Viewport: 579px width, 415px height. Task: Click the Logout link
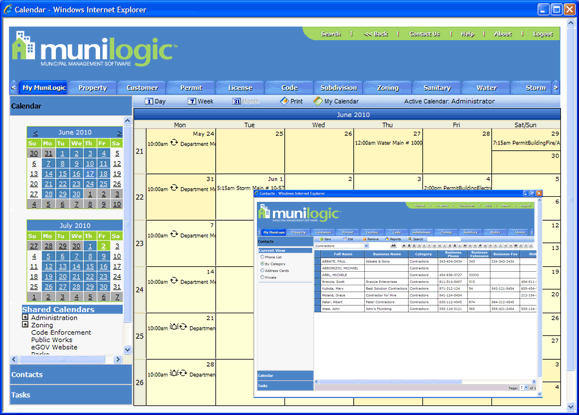point(542,34)
